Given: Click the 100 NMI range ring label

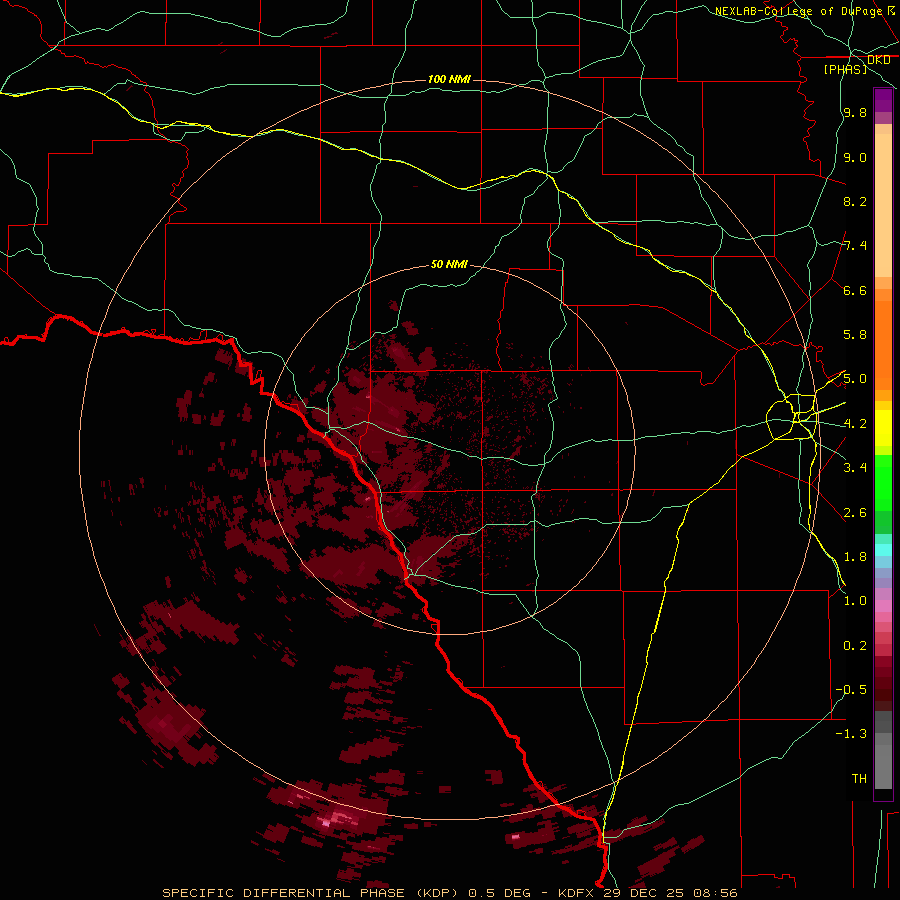Looking at the screenshot, I should click(x=449, y=79).
